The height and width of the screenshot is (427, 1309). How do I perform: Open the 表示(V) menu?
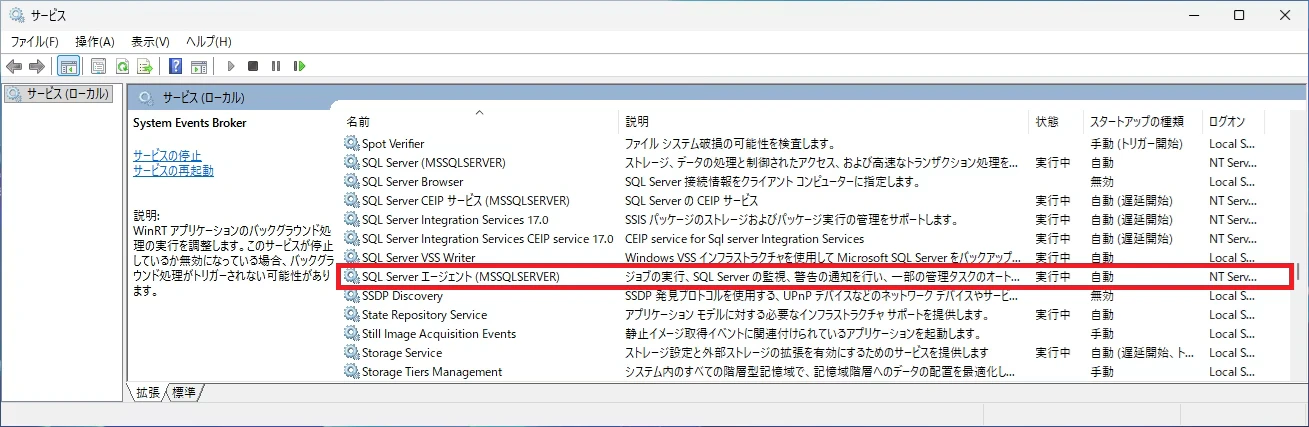point(151,42)
